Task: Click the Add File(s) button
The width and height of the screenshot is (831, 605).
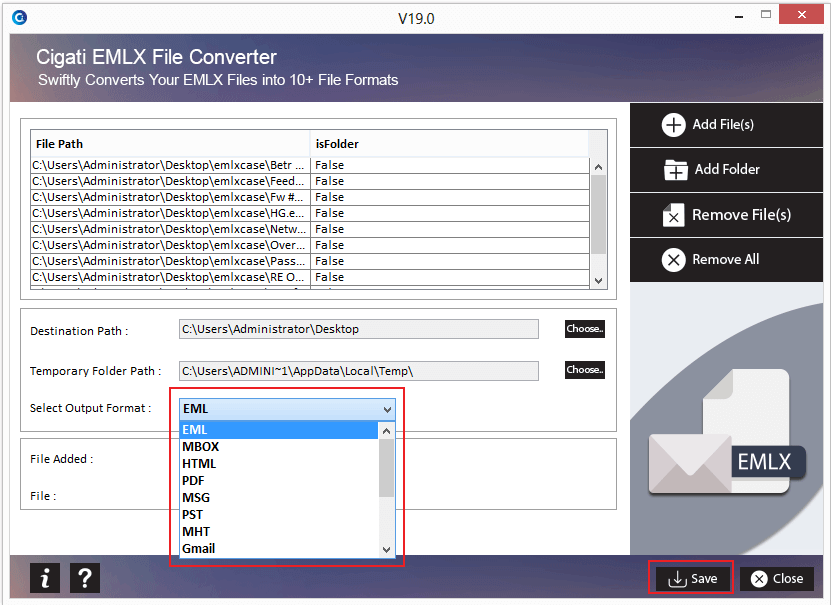Action: [x=726, y=125]
